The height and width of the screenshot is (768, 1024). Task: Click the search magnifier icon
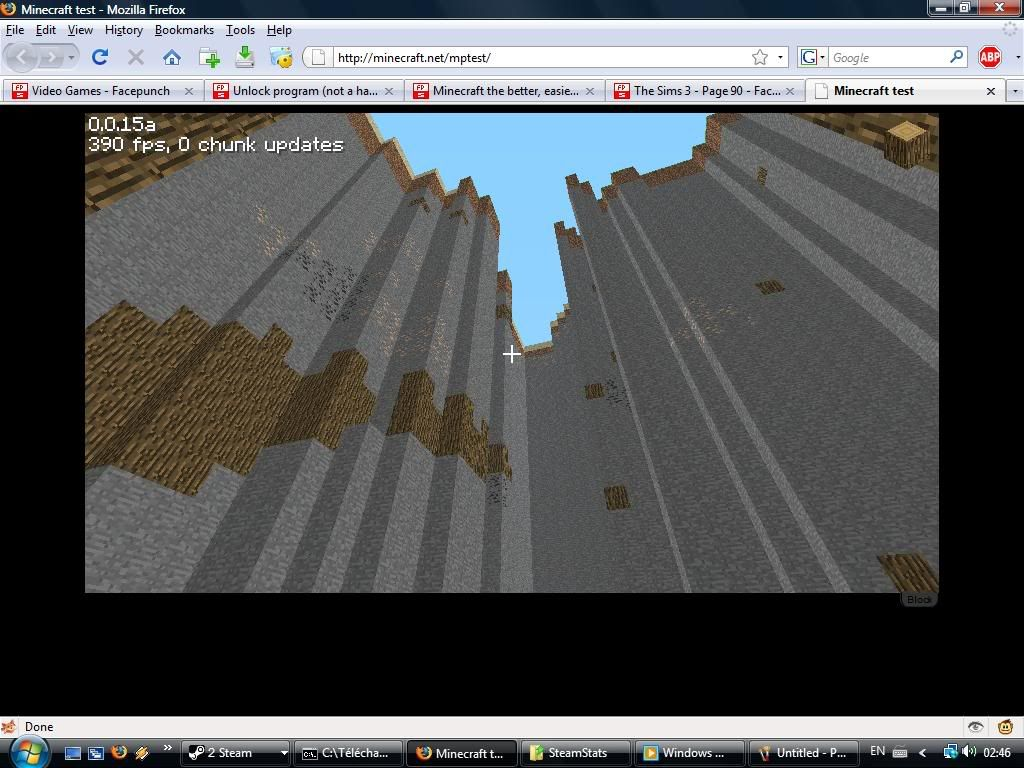[x=957, y=57]
